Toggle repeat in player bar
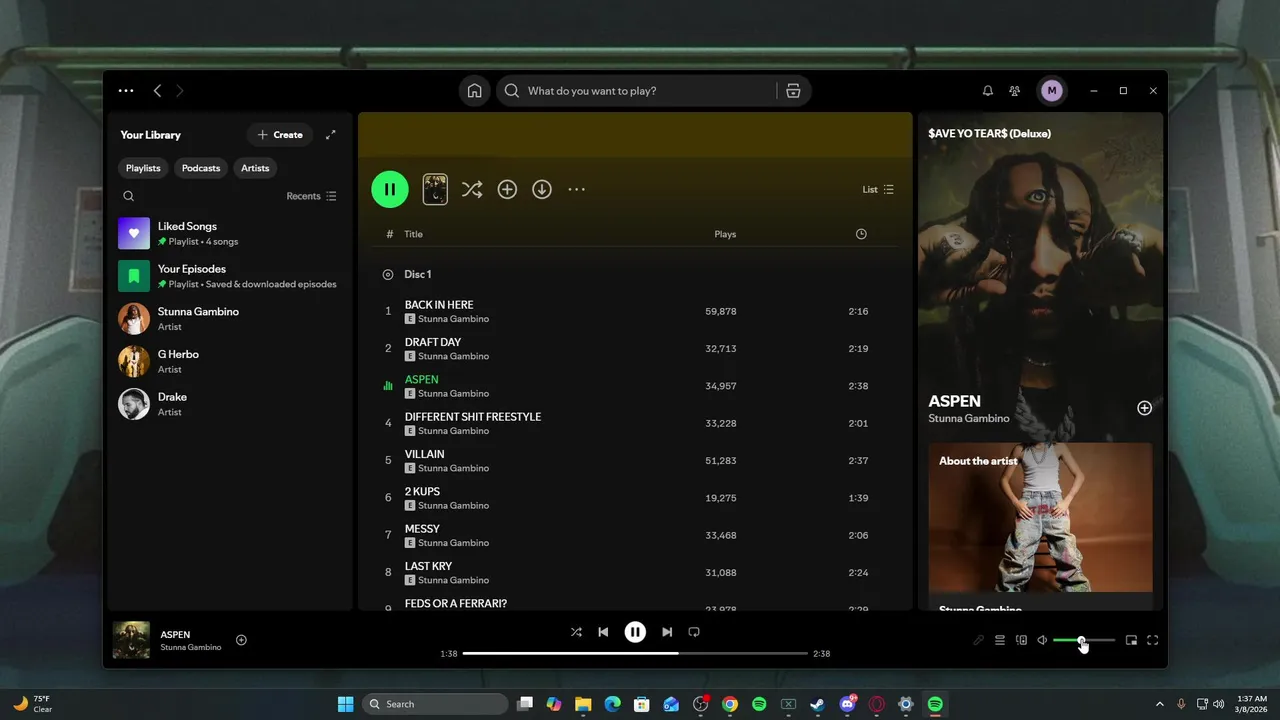1280x720 pixels. pos(694,632)
